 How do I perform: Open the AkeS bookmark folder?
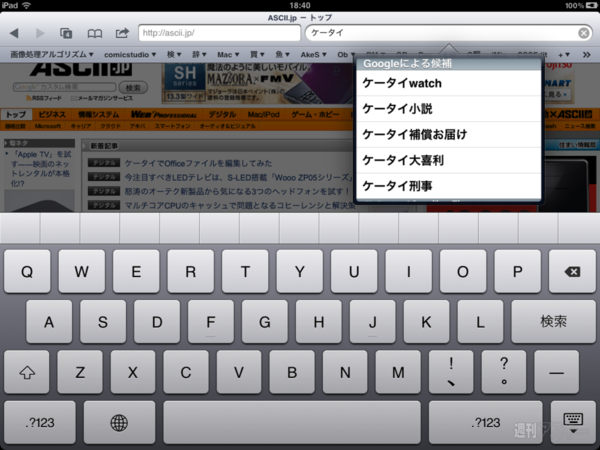(x=313, y=55)
